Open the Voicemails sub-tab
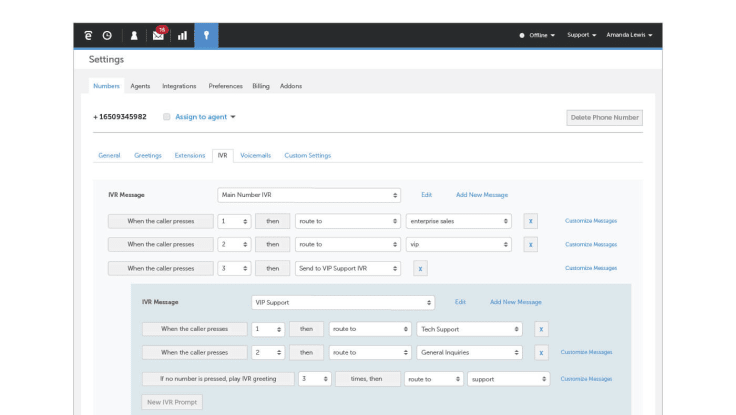Image resolution: width=736 pixels, height=415 pixels. click(x=256, y=155)
